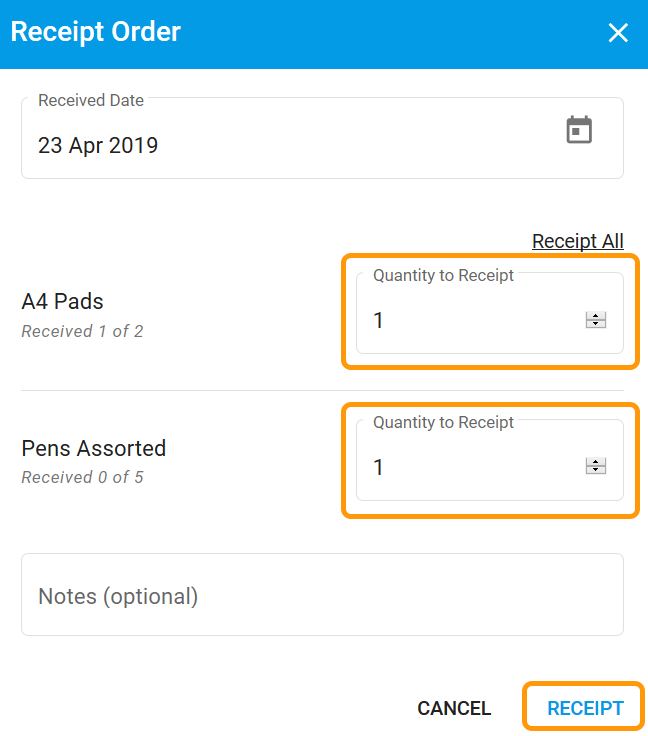Click the 'Received 1 of 2' status text
This screenshot has height=736, width=648.
pos(82,331)
